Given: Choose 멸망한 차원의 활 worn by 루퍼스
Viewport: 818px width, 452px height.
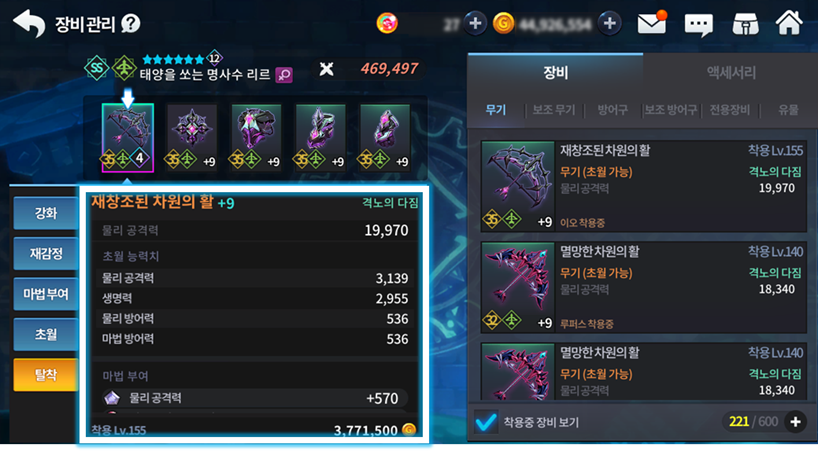Looking at the screenshot, I should (643, 287).
